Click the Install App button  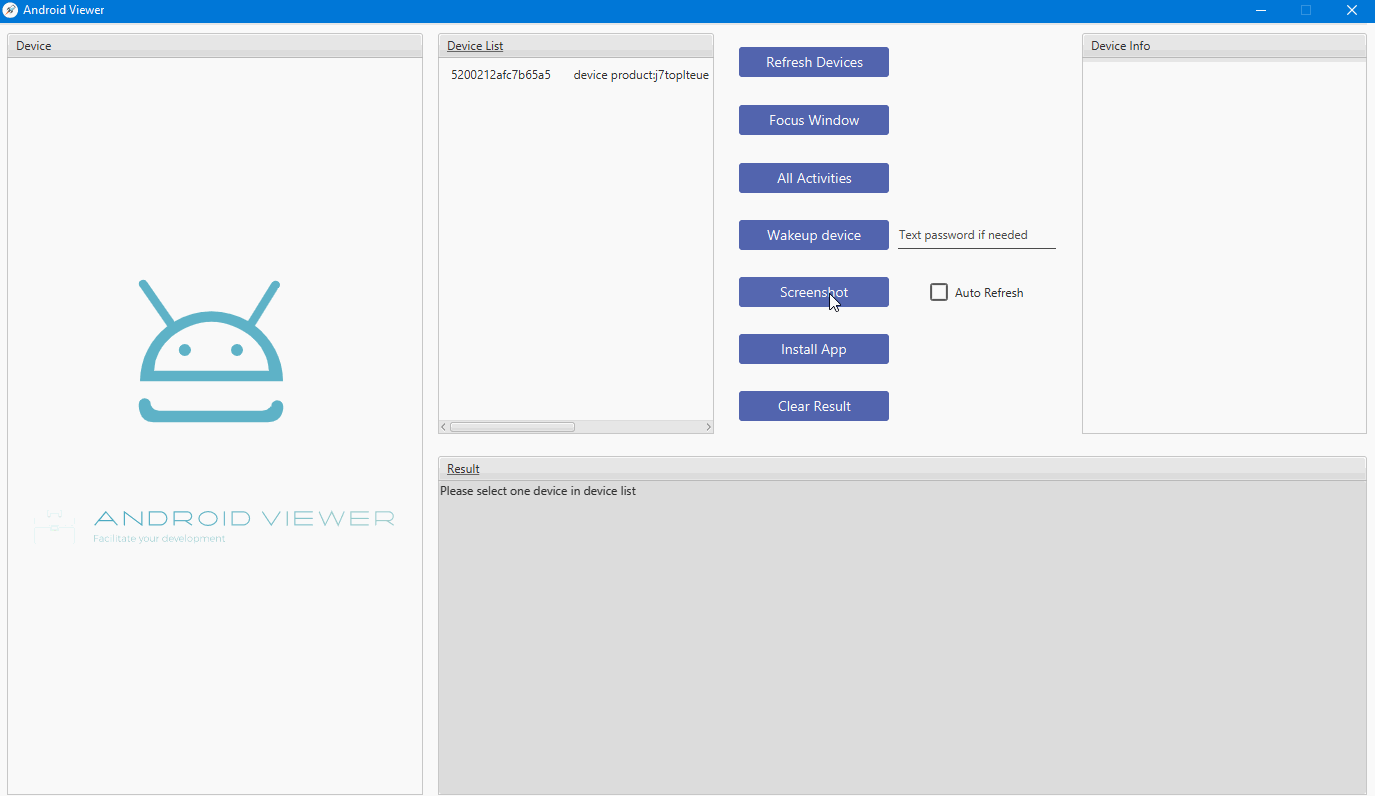point(813,349)
